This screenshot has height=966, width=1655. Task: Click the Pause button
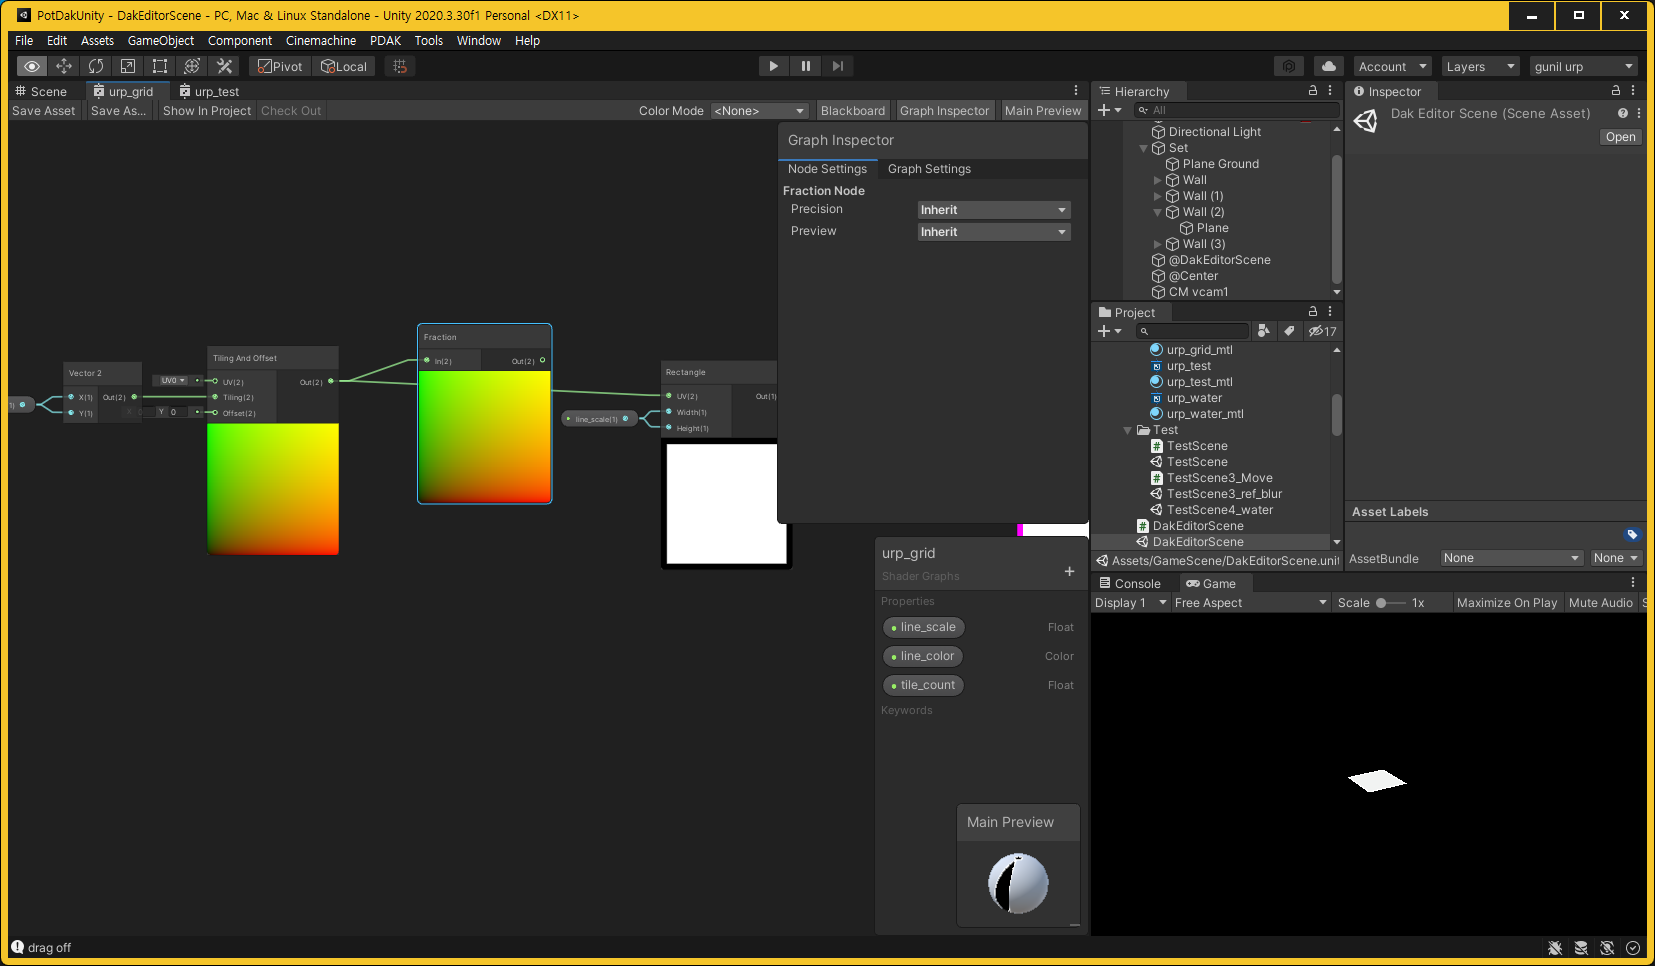click(x=805, y=66)
